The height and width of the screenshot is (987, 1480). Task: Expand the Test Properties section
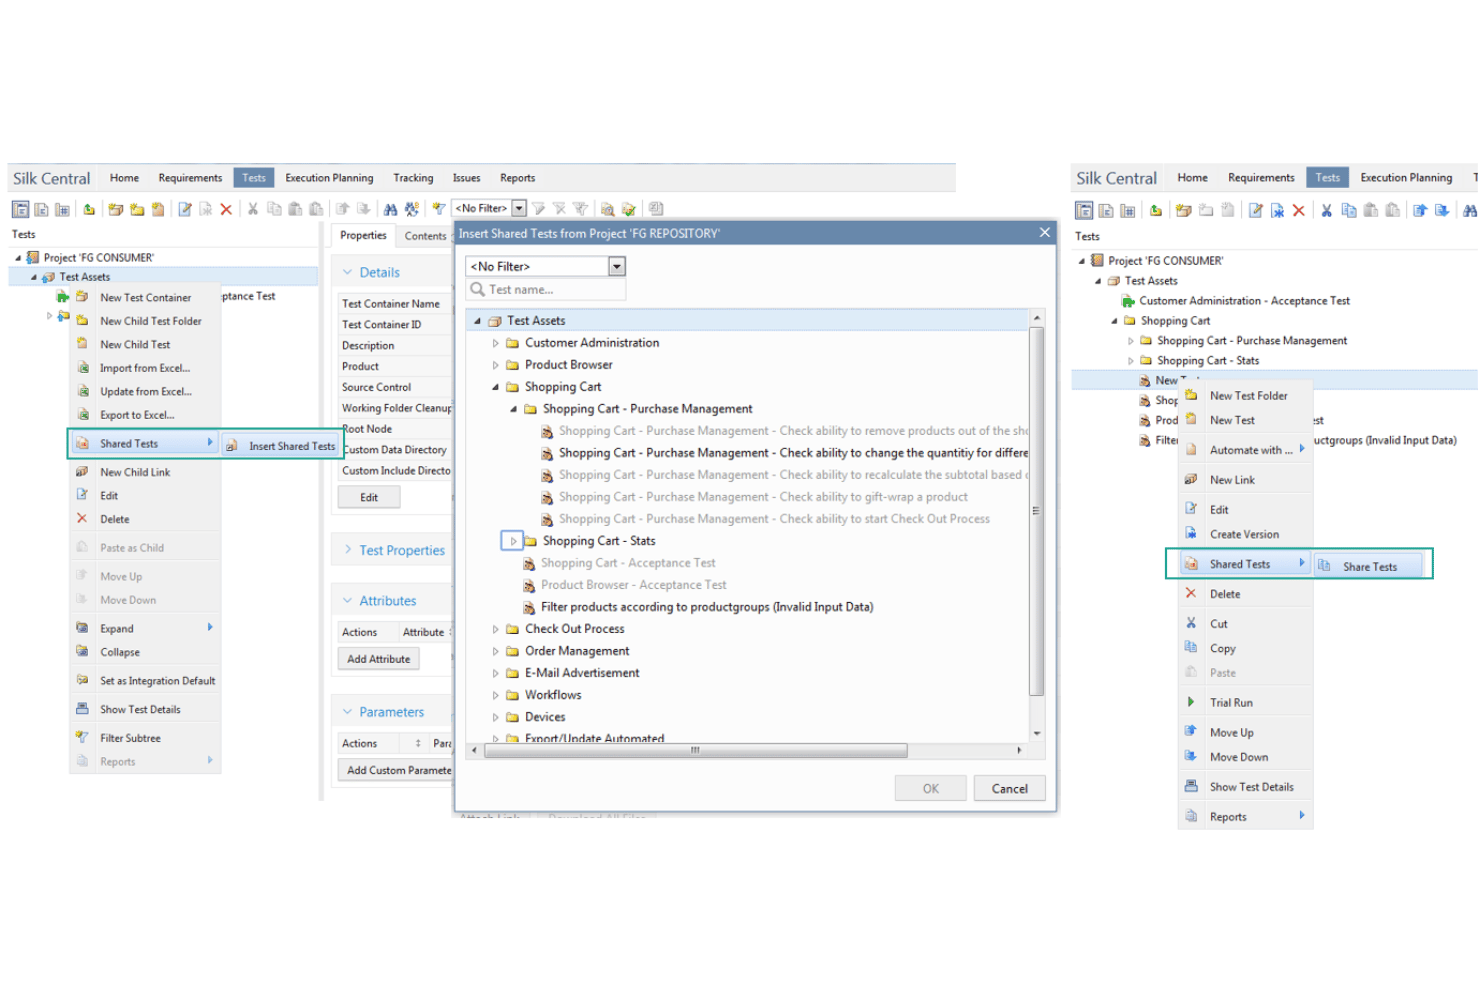347,550
